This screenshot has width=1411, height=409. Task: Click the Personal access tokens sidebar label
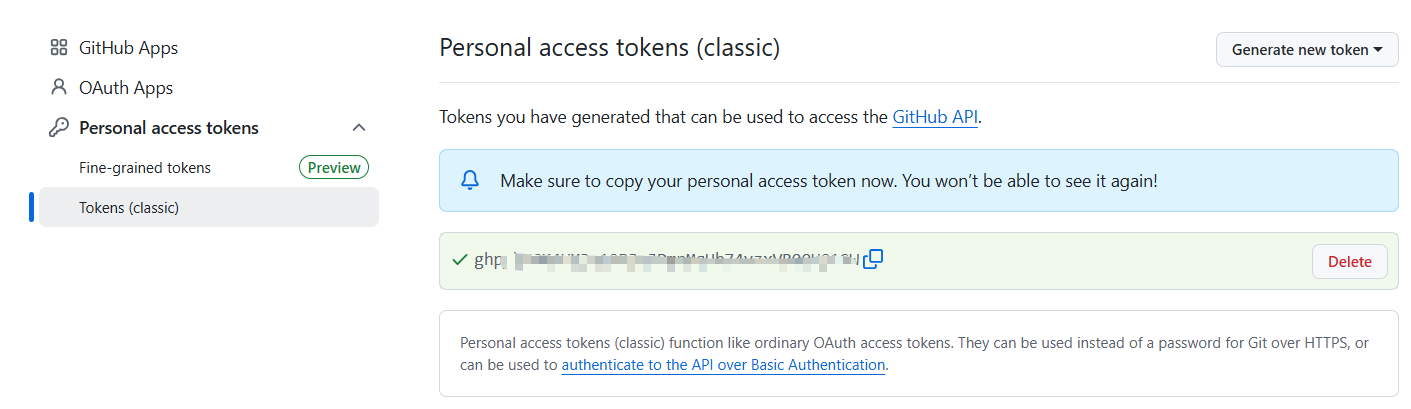[169, 128]
